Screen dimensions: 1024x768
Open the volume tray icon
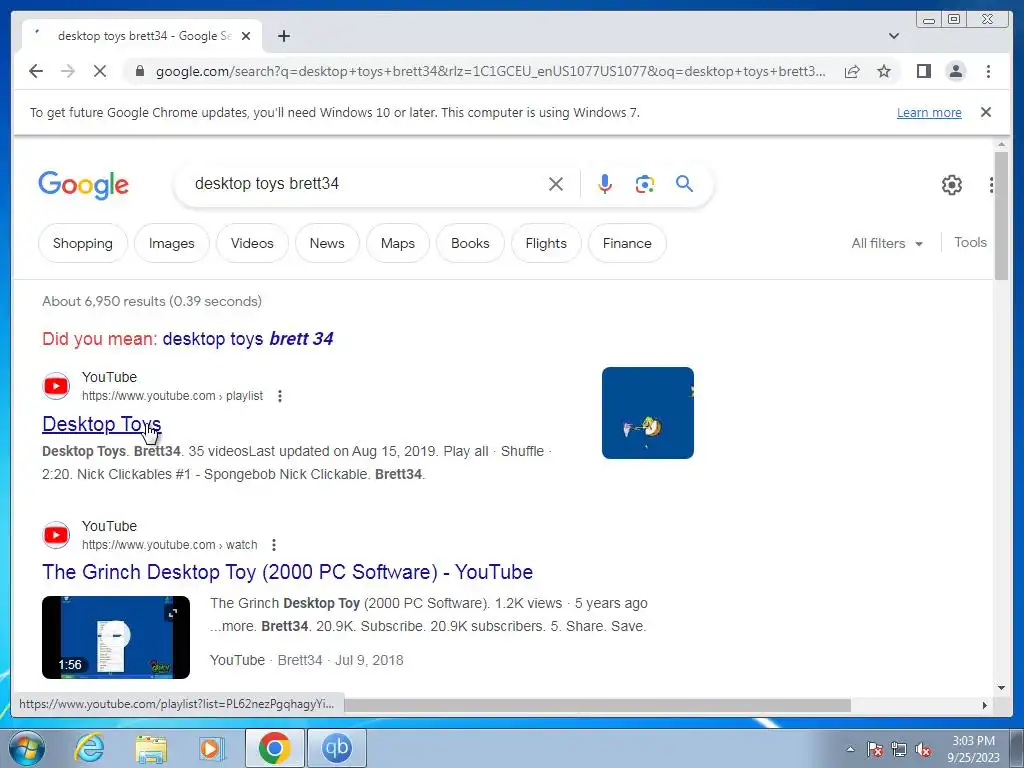[x=923, y=750]
